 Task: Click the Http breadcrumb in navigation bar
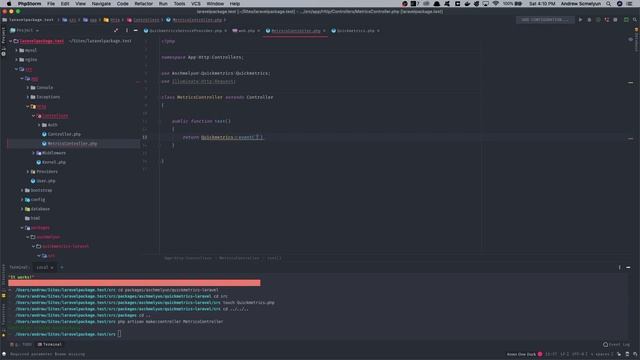[112, 20]
